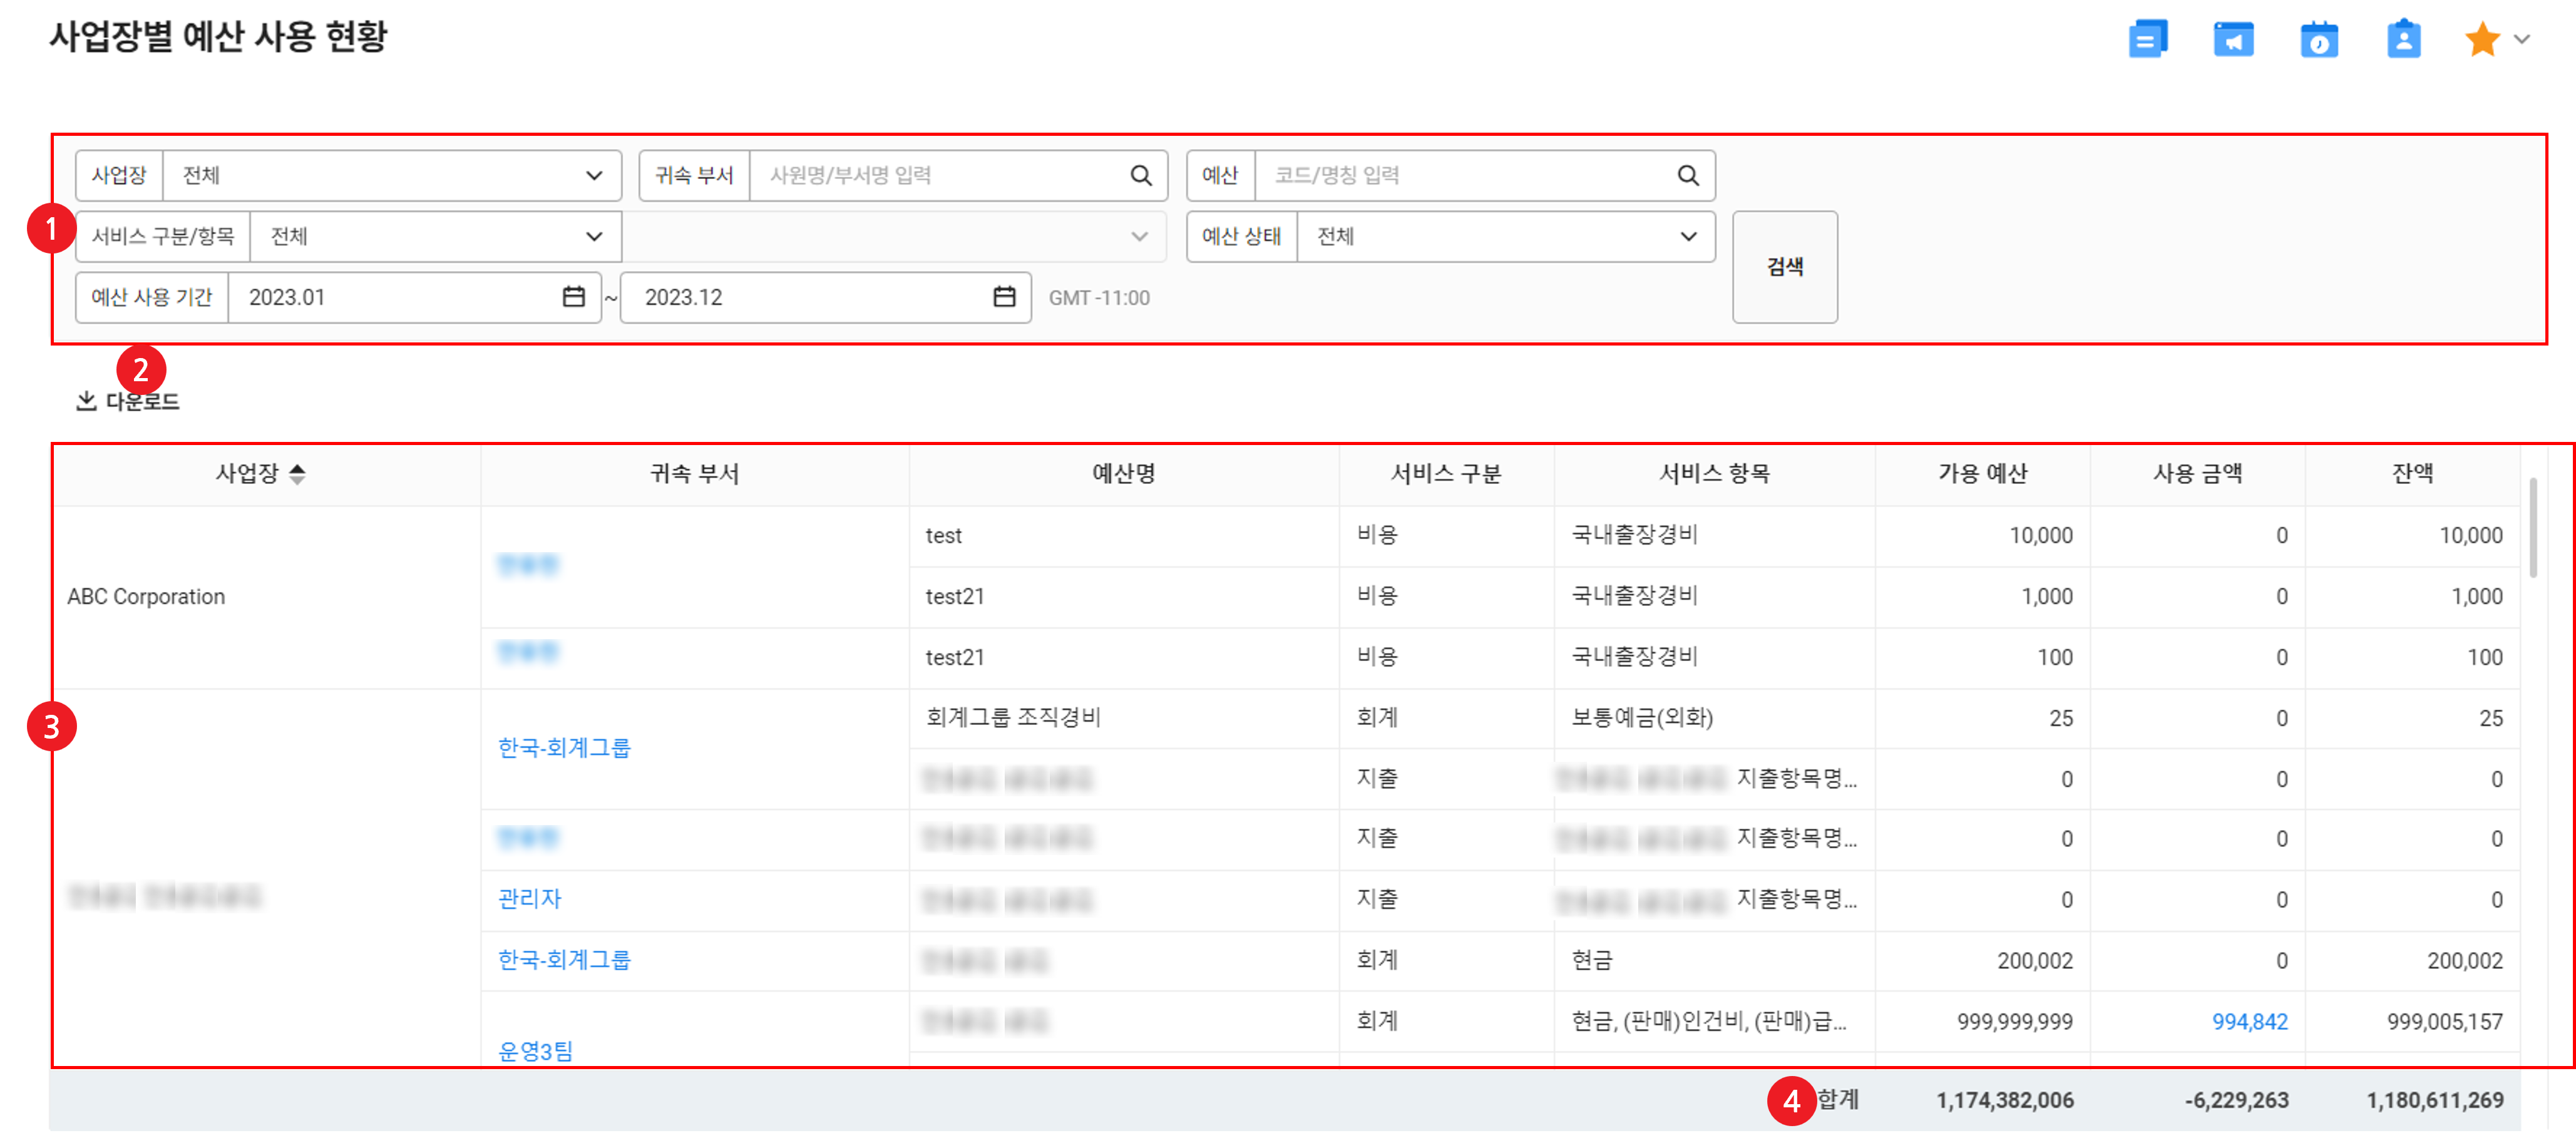Viewport: 2576px width, 1138px height.
Task: Expand the chevron beside the favorites star
Action: (2523, 40)
